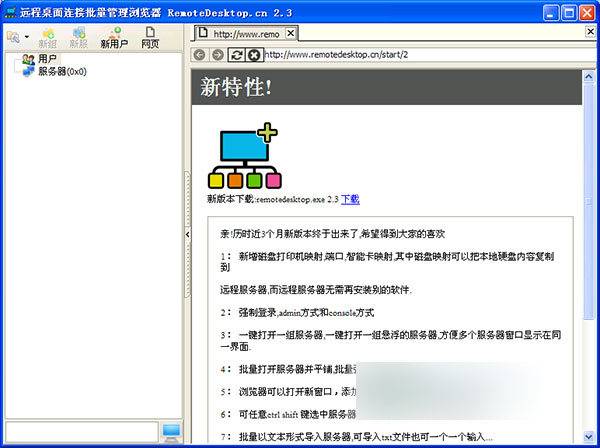The image size is (600, 448).
Task: Click the 新特性! page heading
Action: pyautogui.click(x=236, y=88)
